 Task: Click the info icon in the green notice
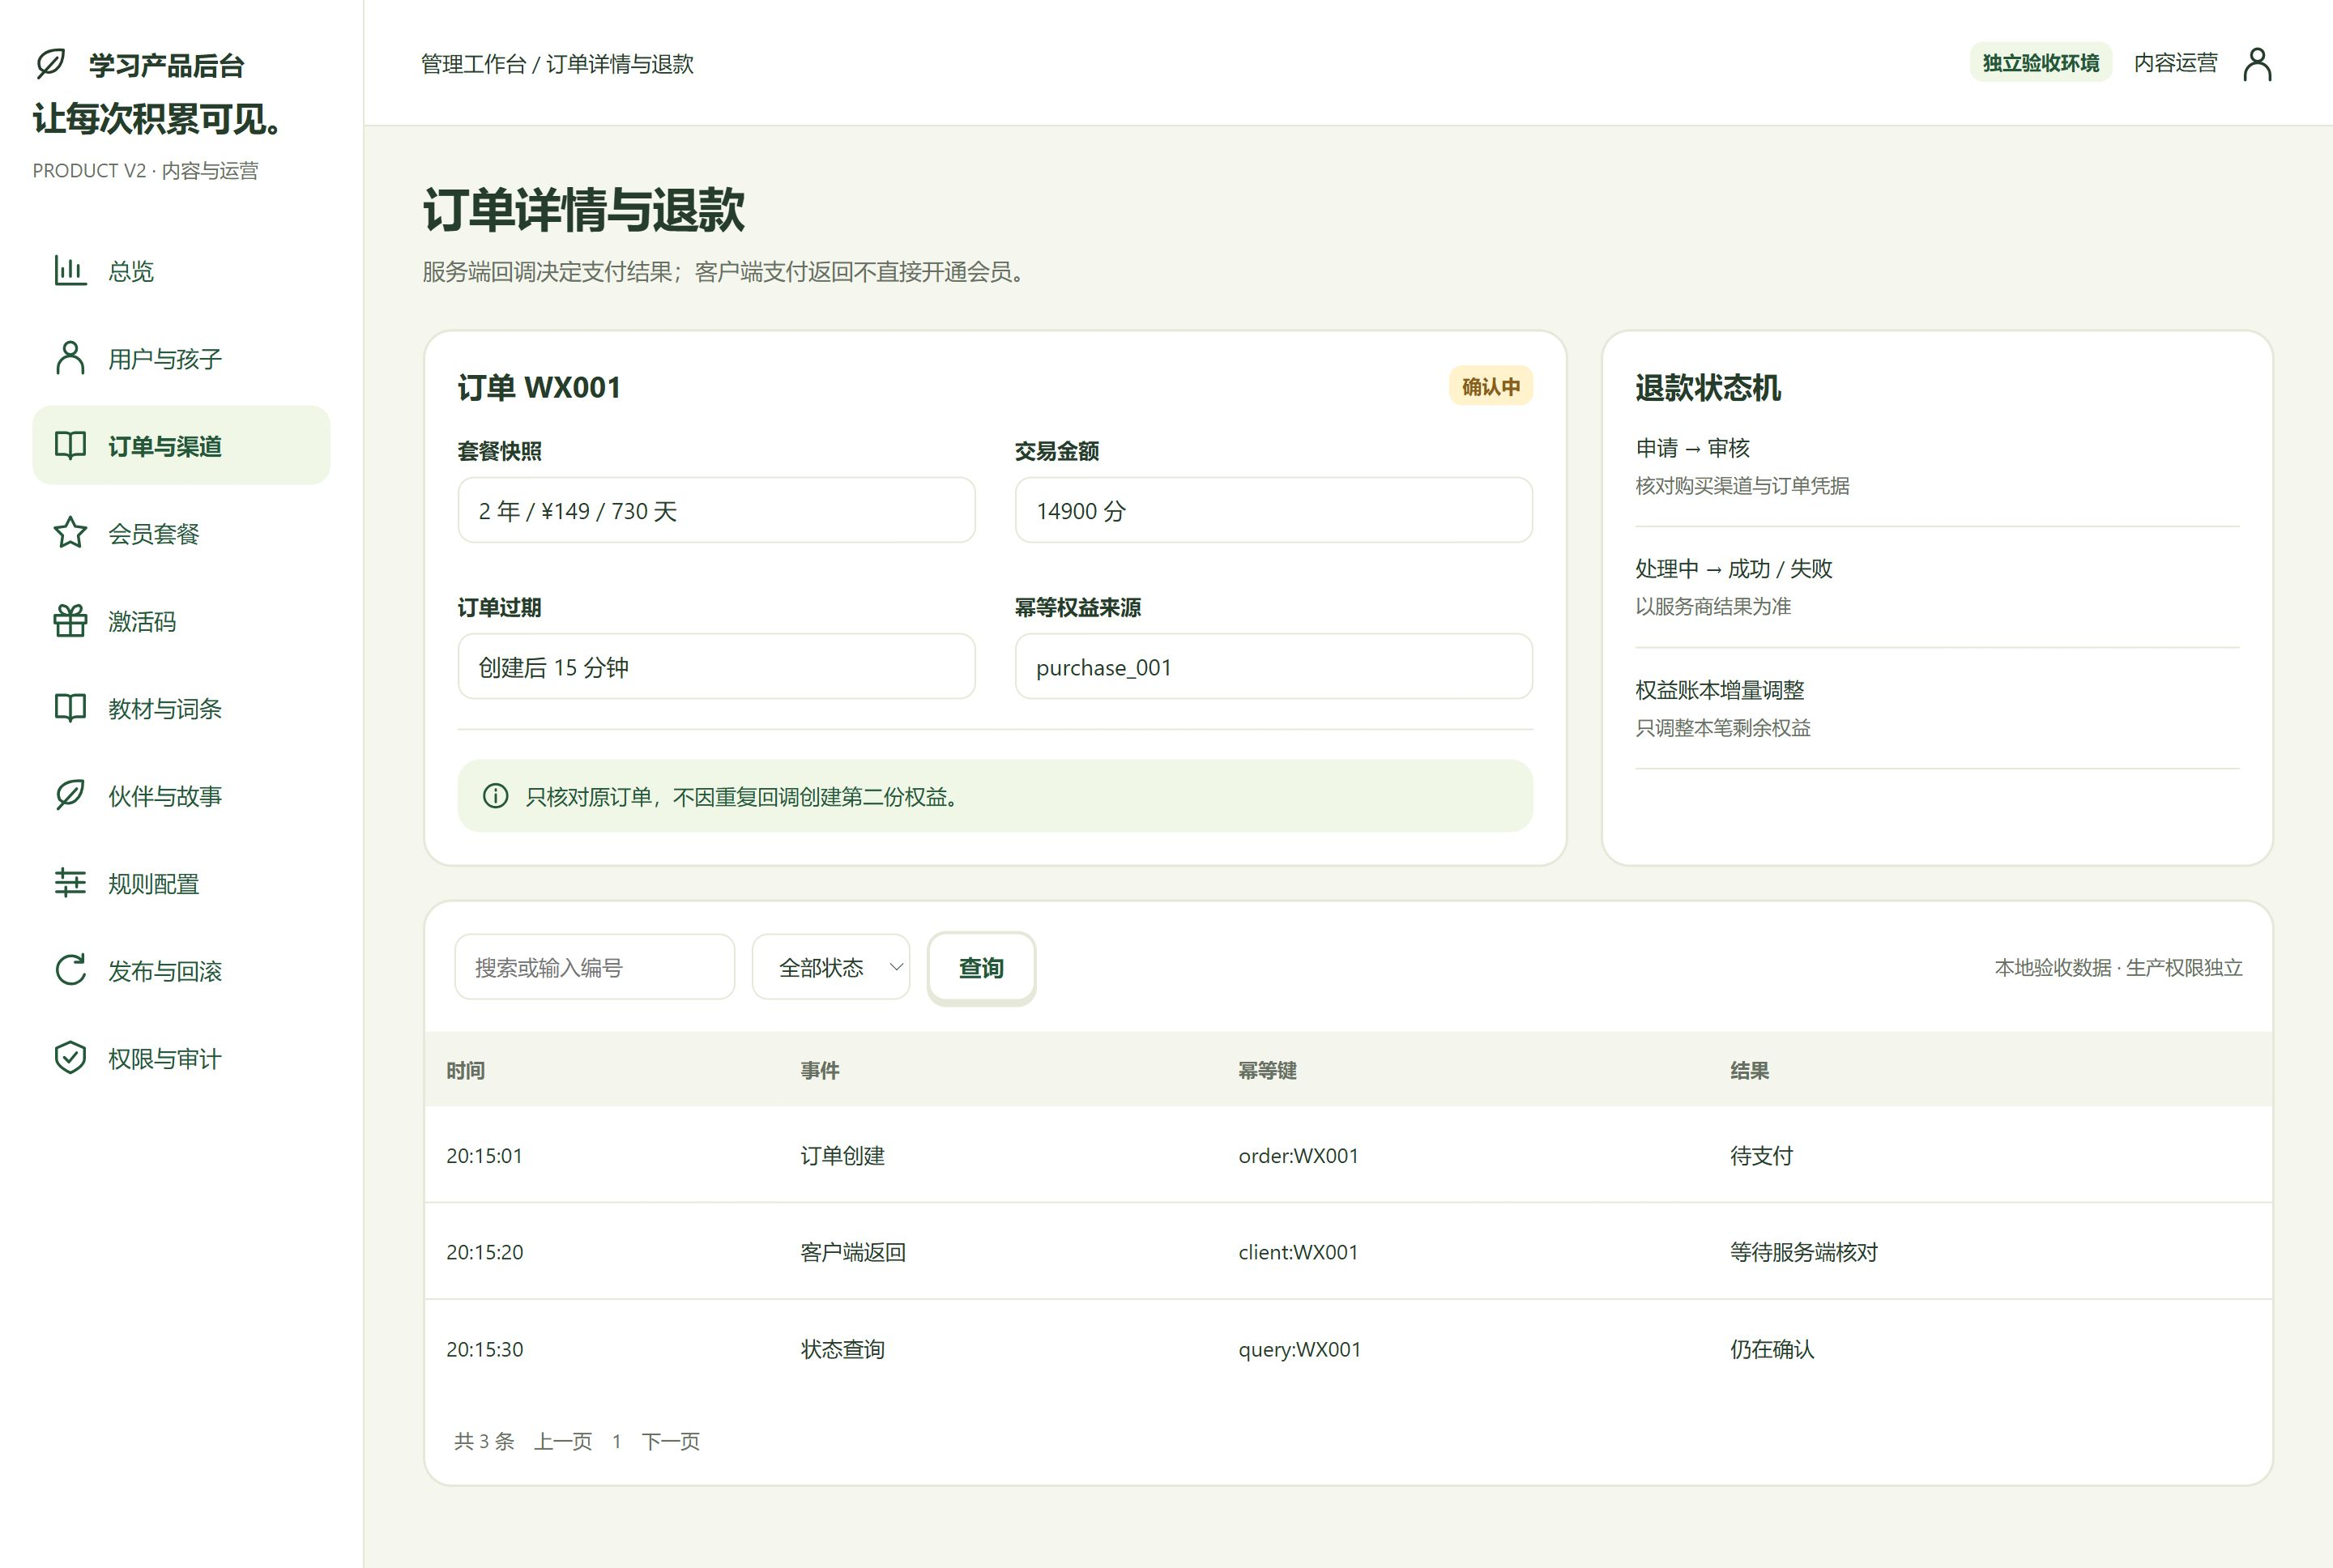coord(495,796)
